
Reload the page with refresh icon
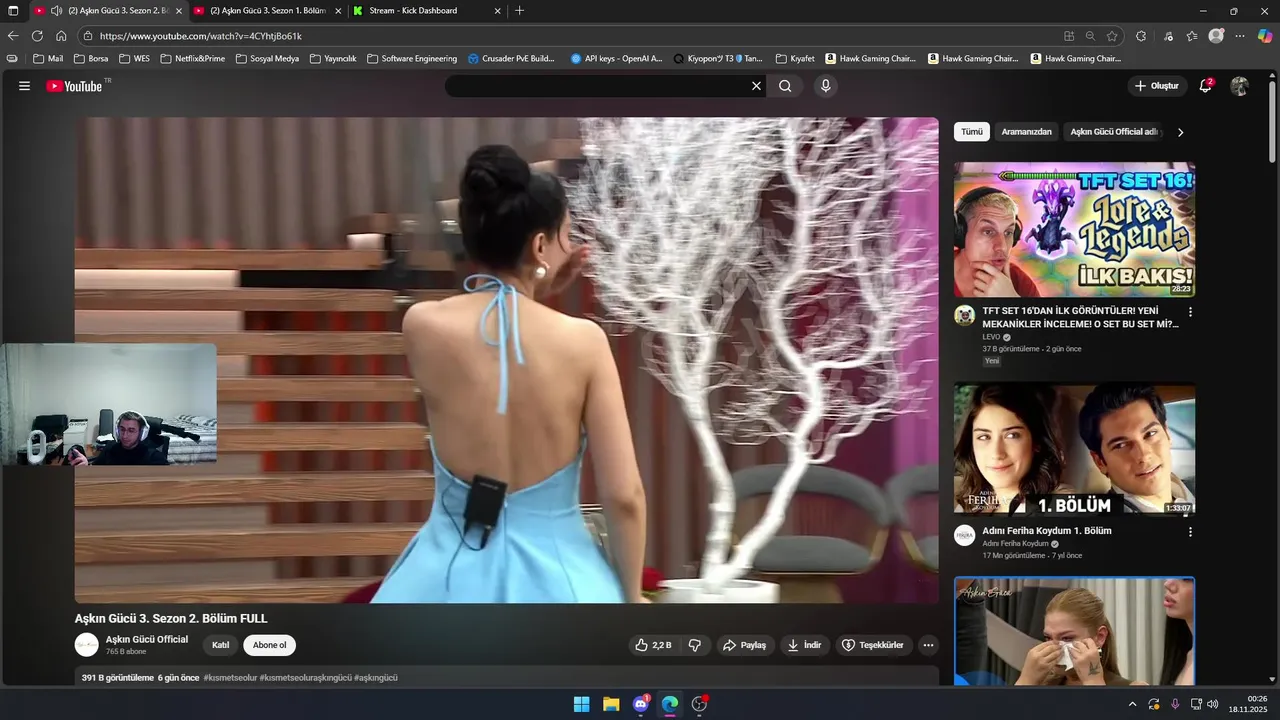[x=37, y=36]
